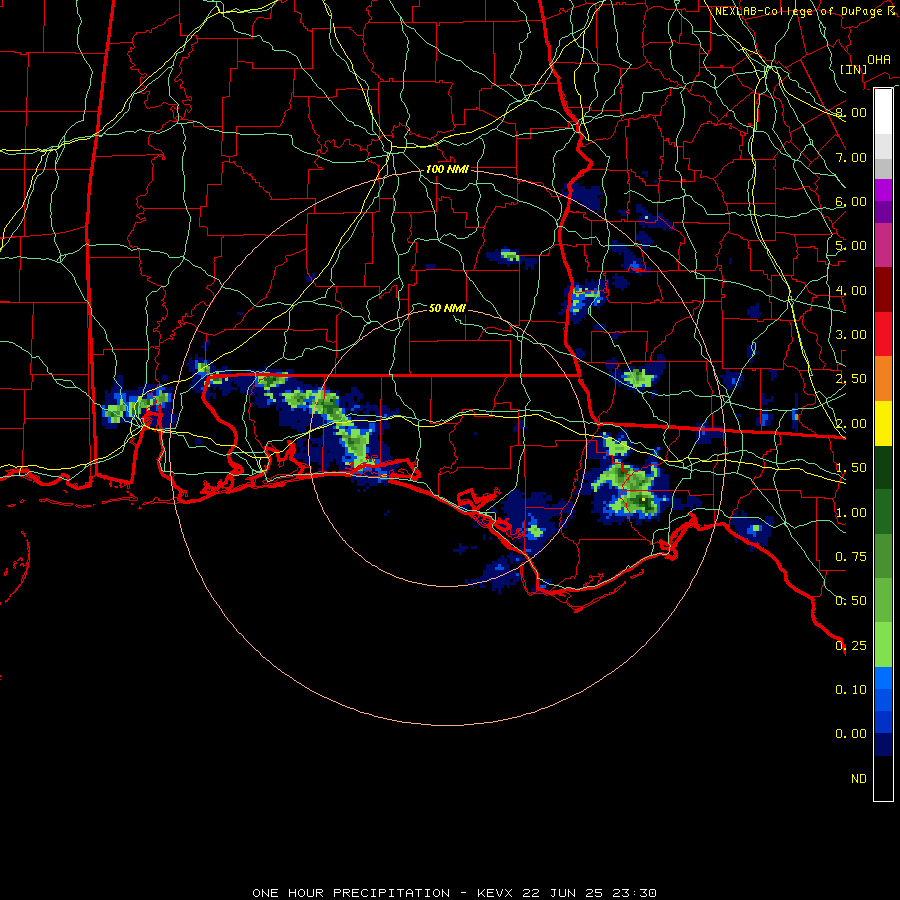900x900 pixels.
Task: Click the '5.00' legend value
Action: click(x=851, y=246)
